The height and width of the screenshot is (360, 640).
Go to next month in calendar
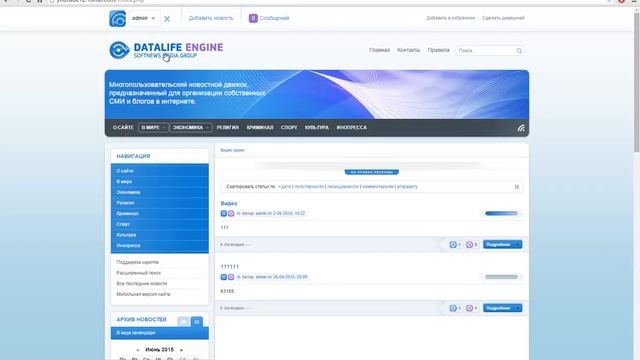[181, 350]
